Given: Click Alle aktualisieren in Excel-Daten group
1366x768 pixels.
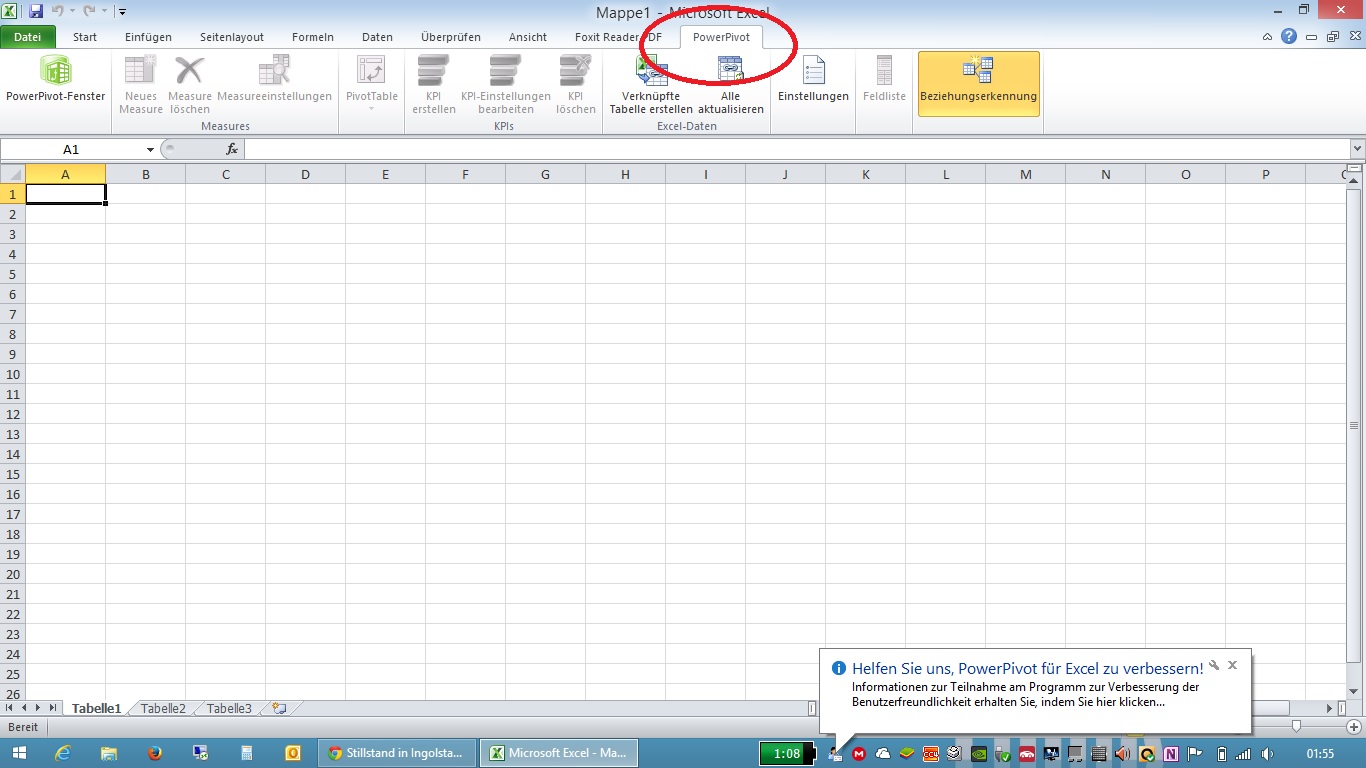Looking at the screenshot, I should 730,86.
